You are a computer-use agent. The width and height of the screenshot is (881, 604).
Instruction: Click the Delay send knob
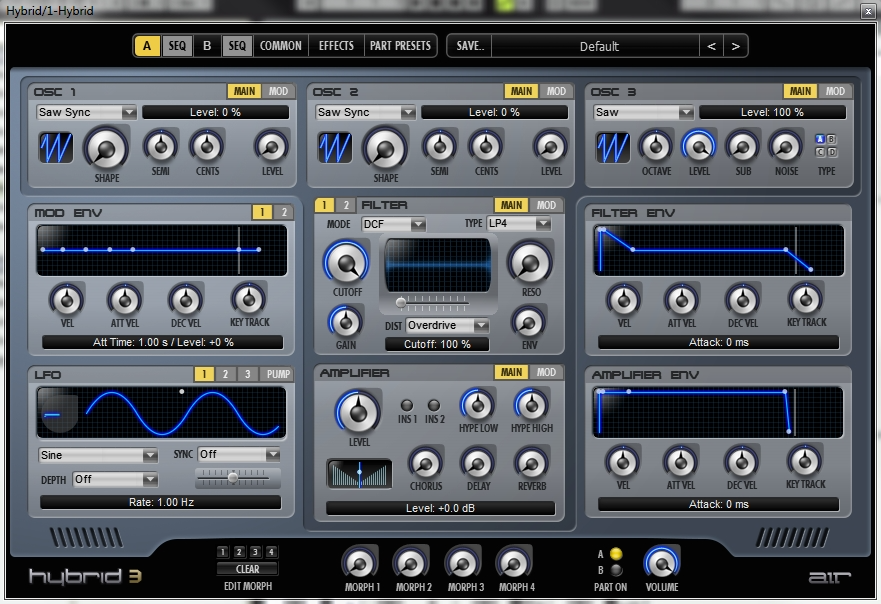(478, 463)
